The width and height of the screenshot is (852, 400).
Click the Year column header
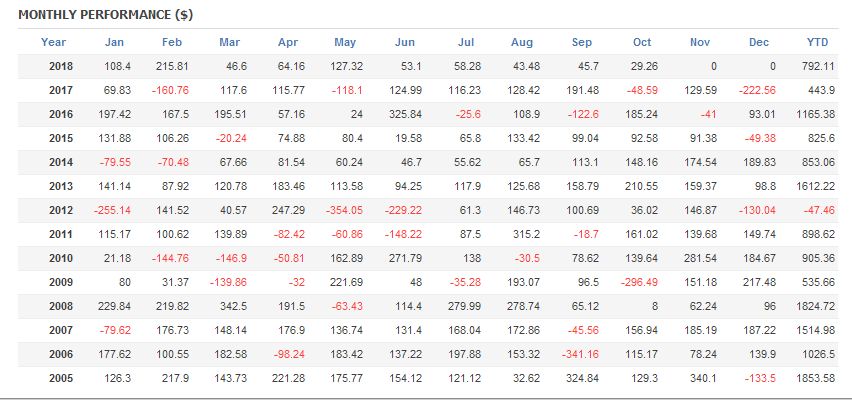click(x=54, y=42)
